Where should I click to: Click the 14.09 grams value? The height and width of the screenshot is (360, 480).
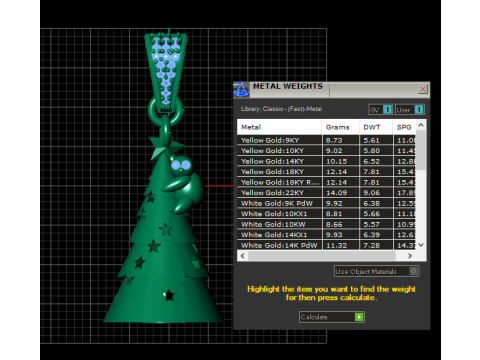point(336,193)
